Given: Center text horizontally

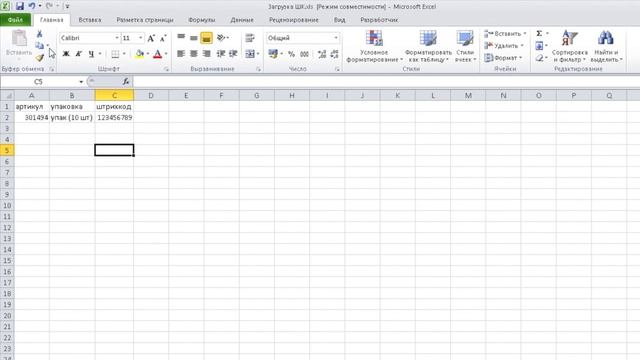Looking at the screenshot, I should 193,54.
